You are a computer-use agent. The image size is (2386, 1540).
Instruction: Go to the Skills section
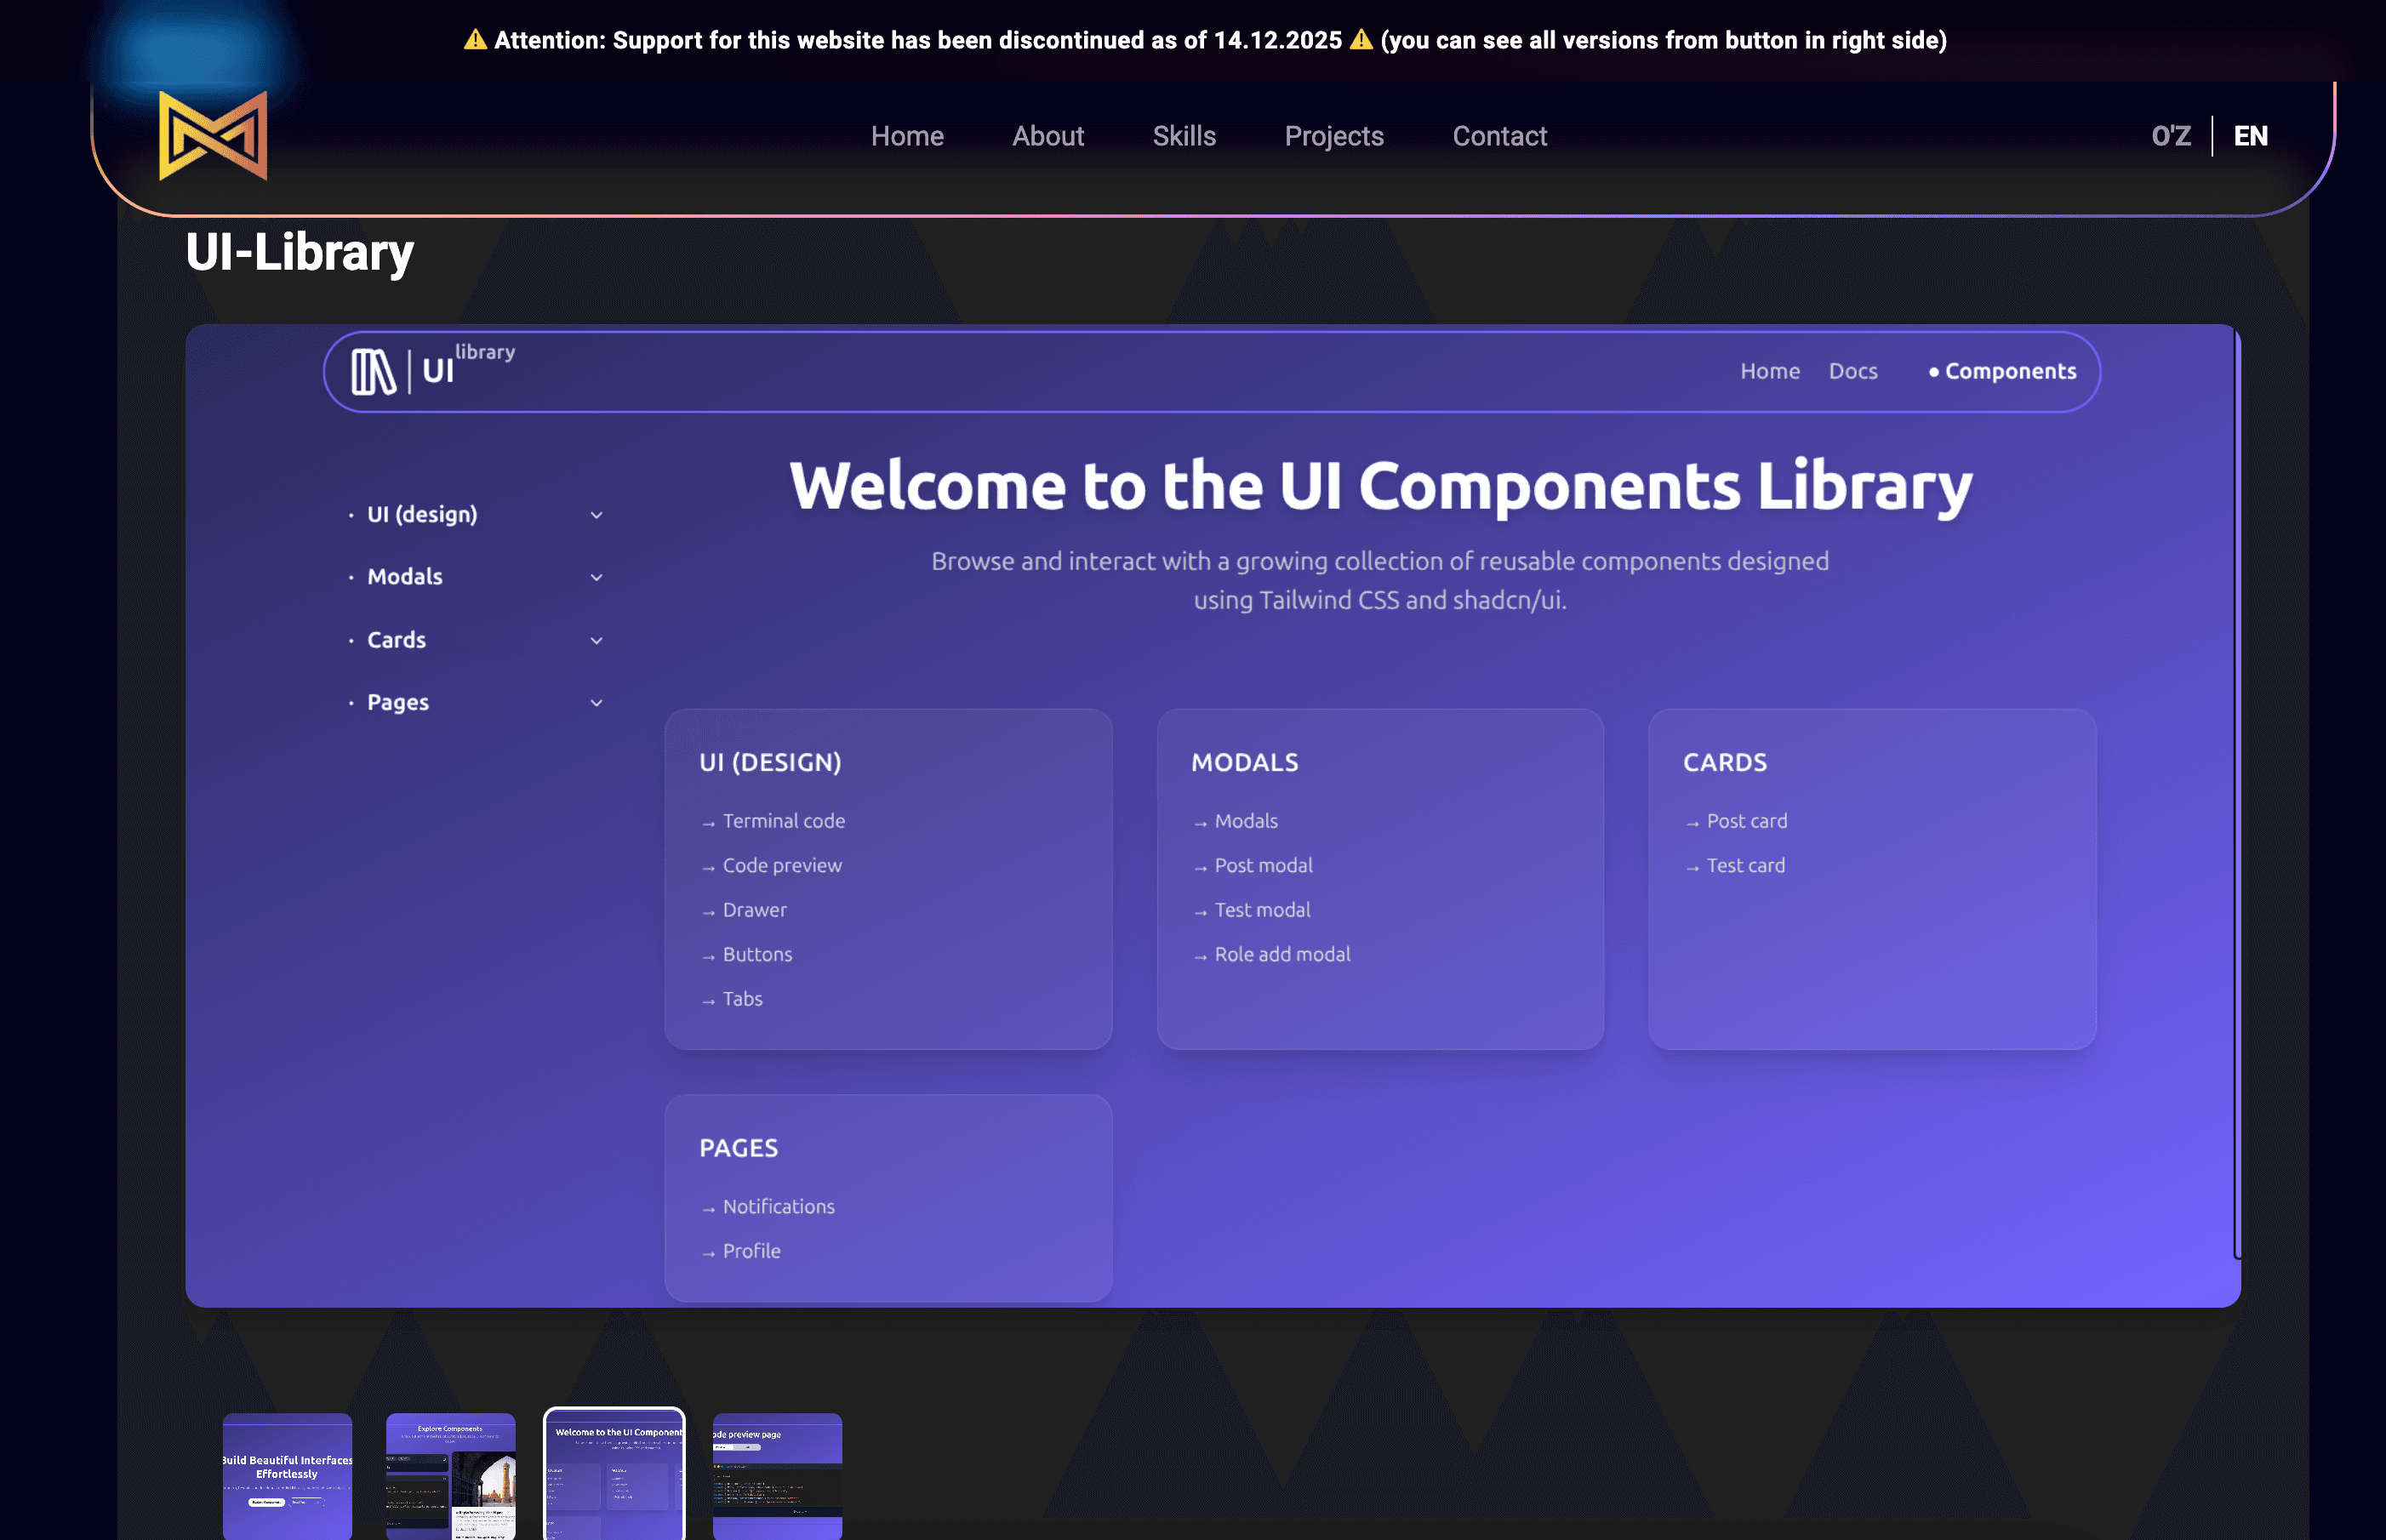pyautogui.click(x=1184, y=136)
